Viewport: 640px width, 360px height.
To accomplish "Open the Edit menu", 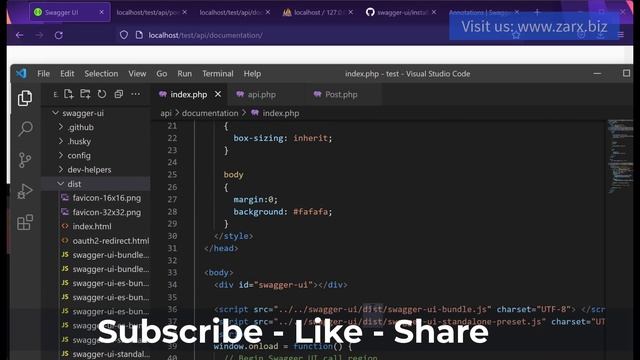I will click(67, 73).
